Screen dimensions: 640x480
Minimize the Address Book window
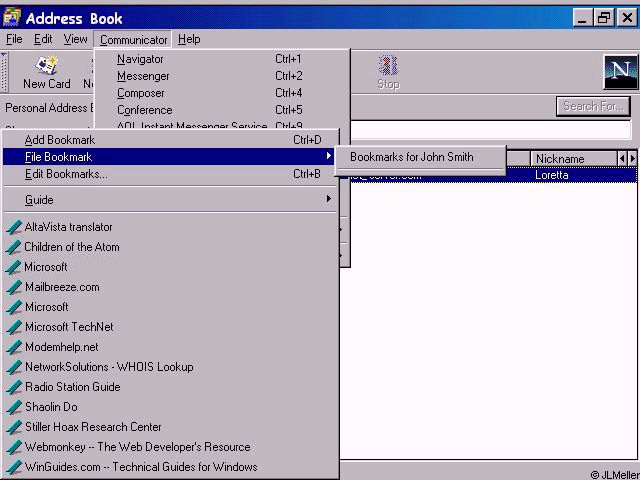583,18
